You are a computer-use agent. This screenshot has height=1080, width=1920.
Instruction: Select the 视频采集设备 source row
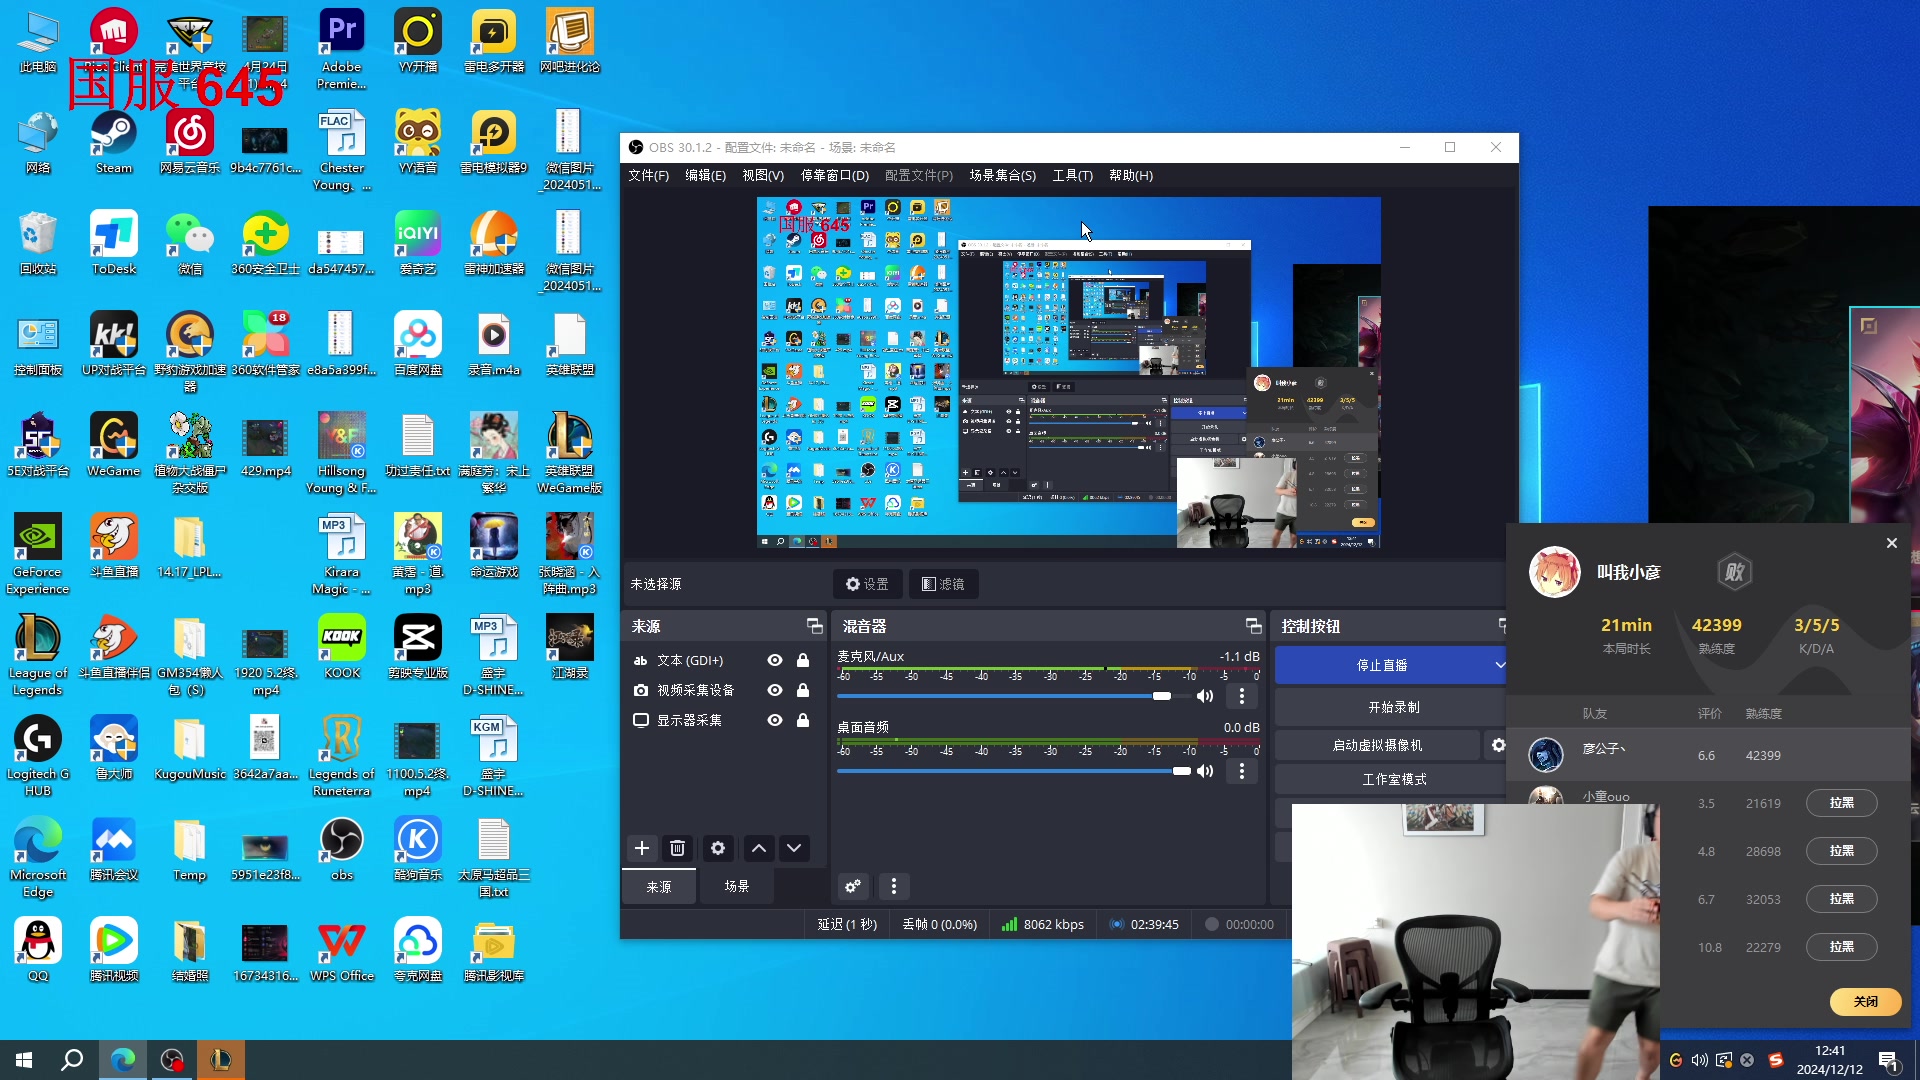[722, 690]
